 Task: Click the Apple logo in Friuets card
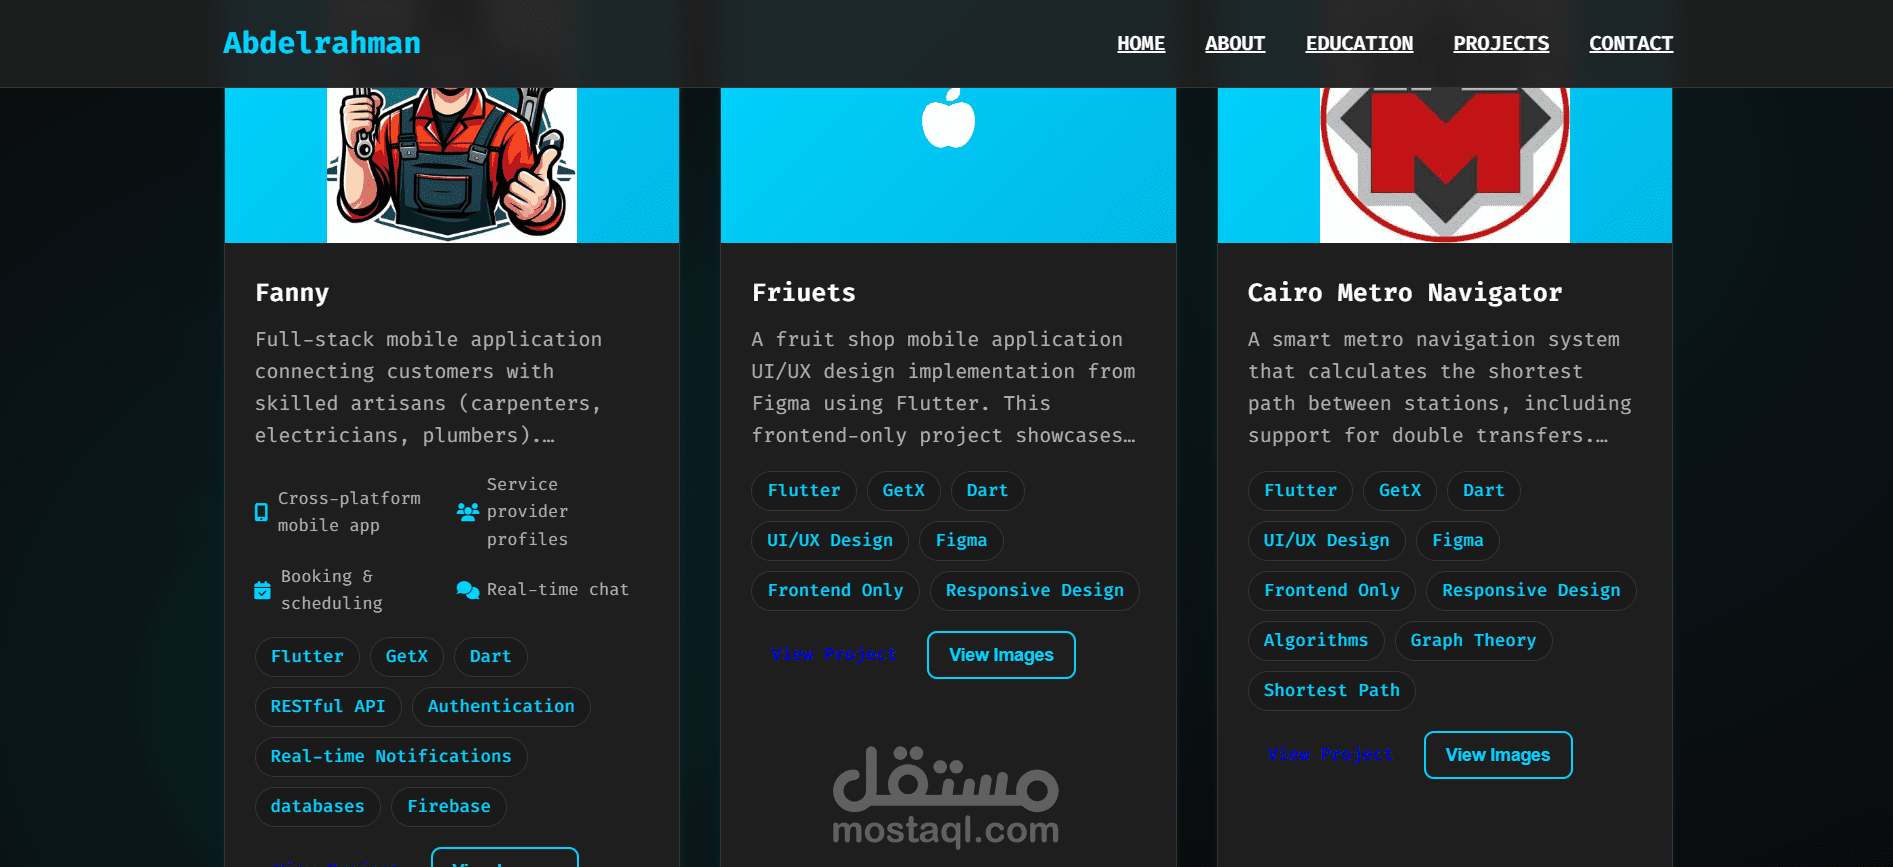click(x=948, y=118)
